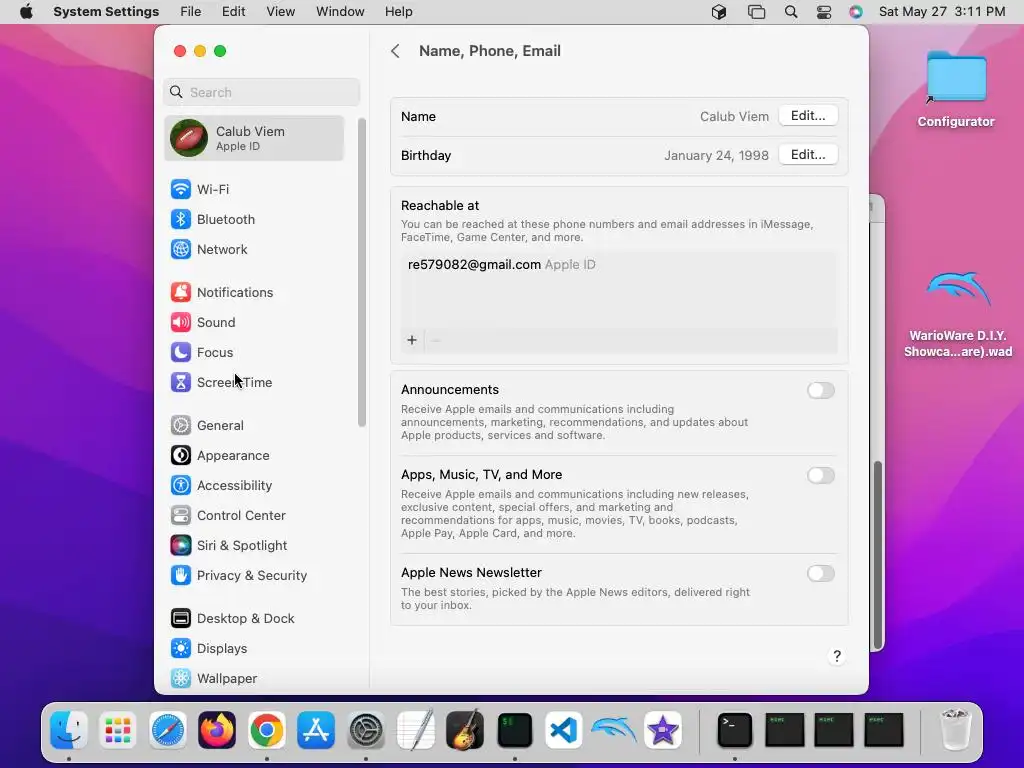Open Spotlight search in menu bar

[790, 12]
